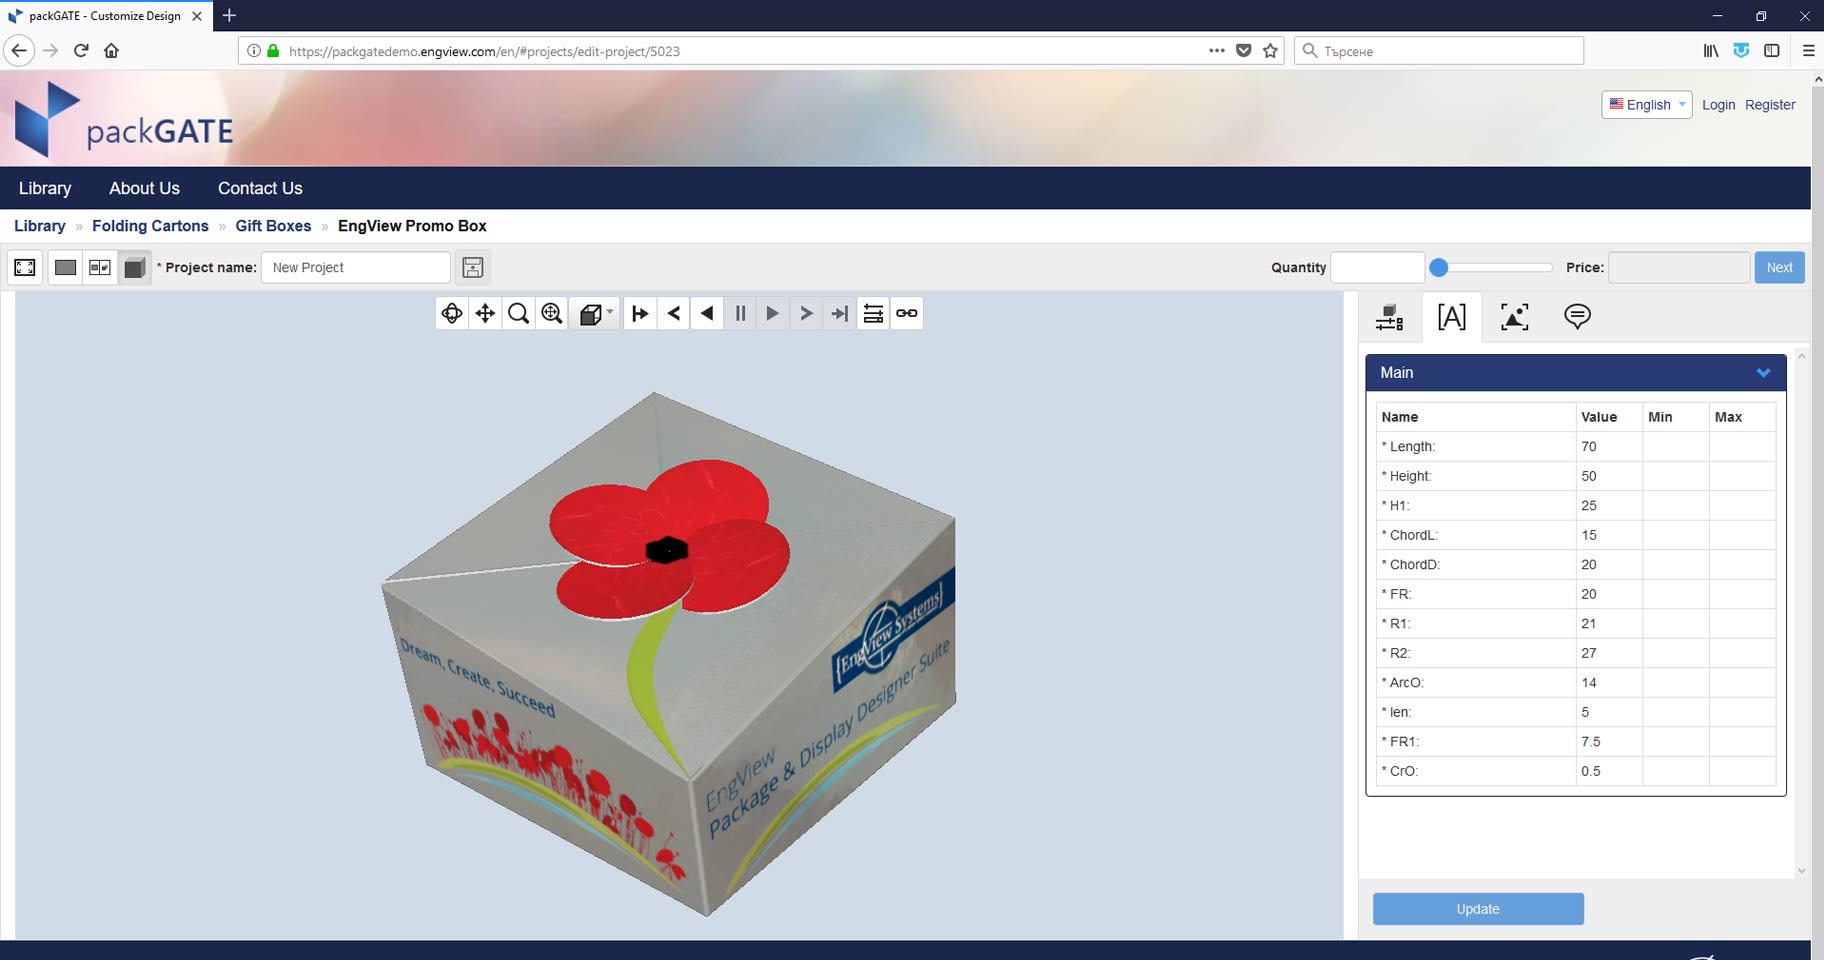Play the folding animation forward
This screenshot has height=960, width=1824.
click(x=773, y=313)
